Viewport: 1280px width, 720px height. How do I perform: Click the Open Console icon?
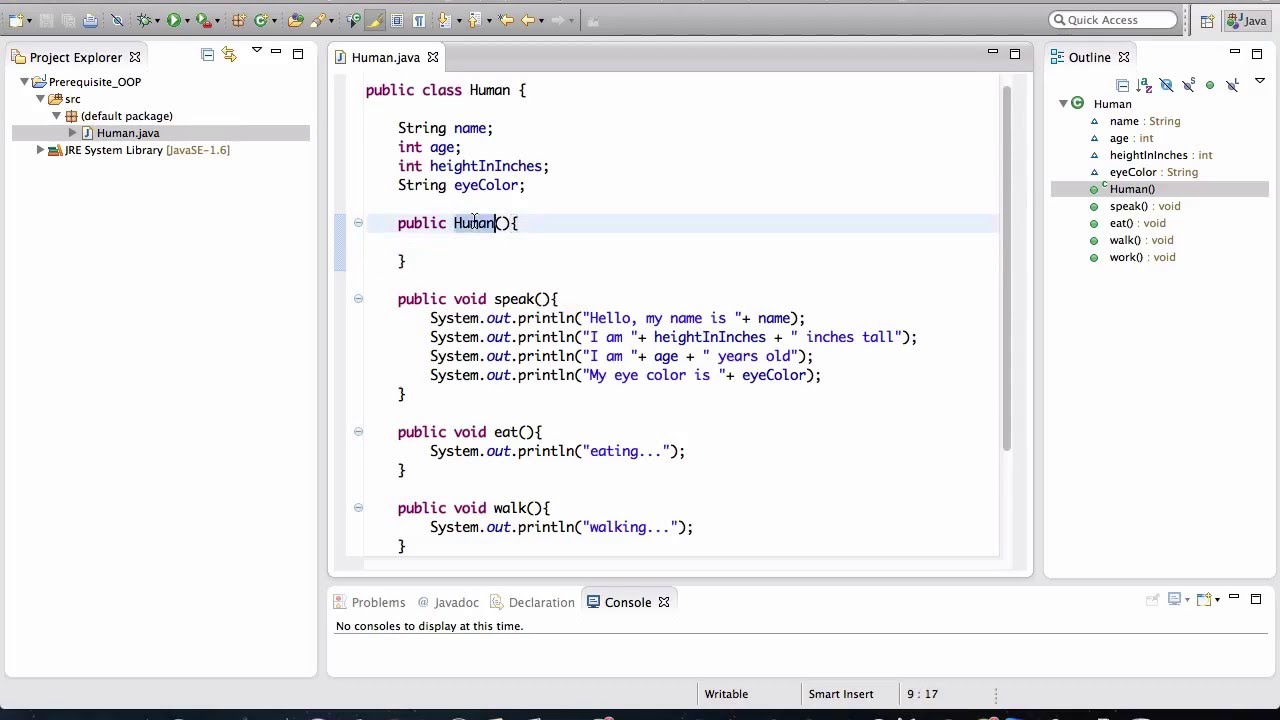tap(1204, 598)
